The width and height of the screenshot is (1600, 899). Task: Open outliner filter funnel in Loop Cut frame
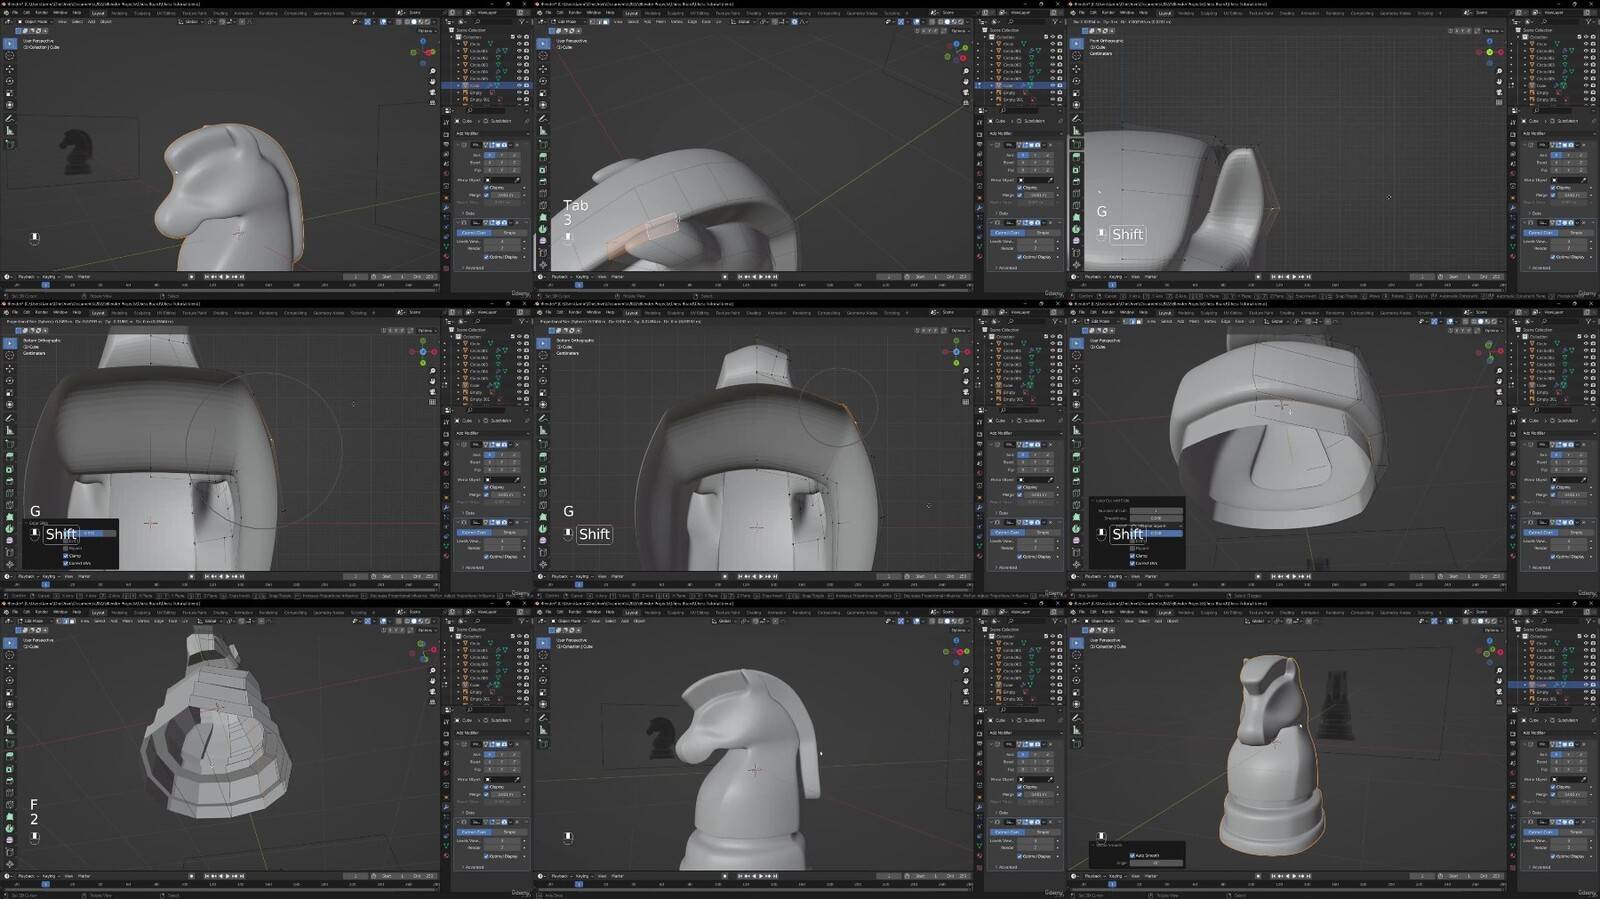[x=1588, y=321]
